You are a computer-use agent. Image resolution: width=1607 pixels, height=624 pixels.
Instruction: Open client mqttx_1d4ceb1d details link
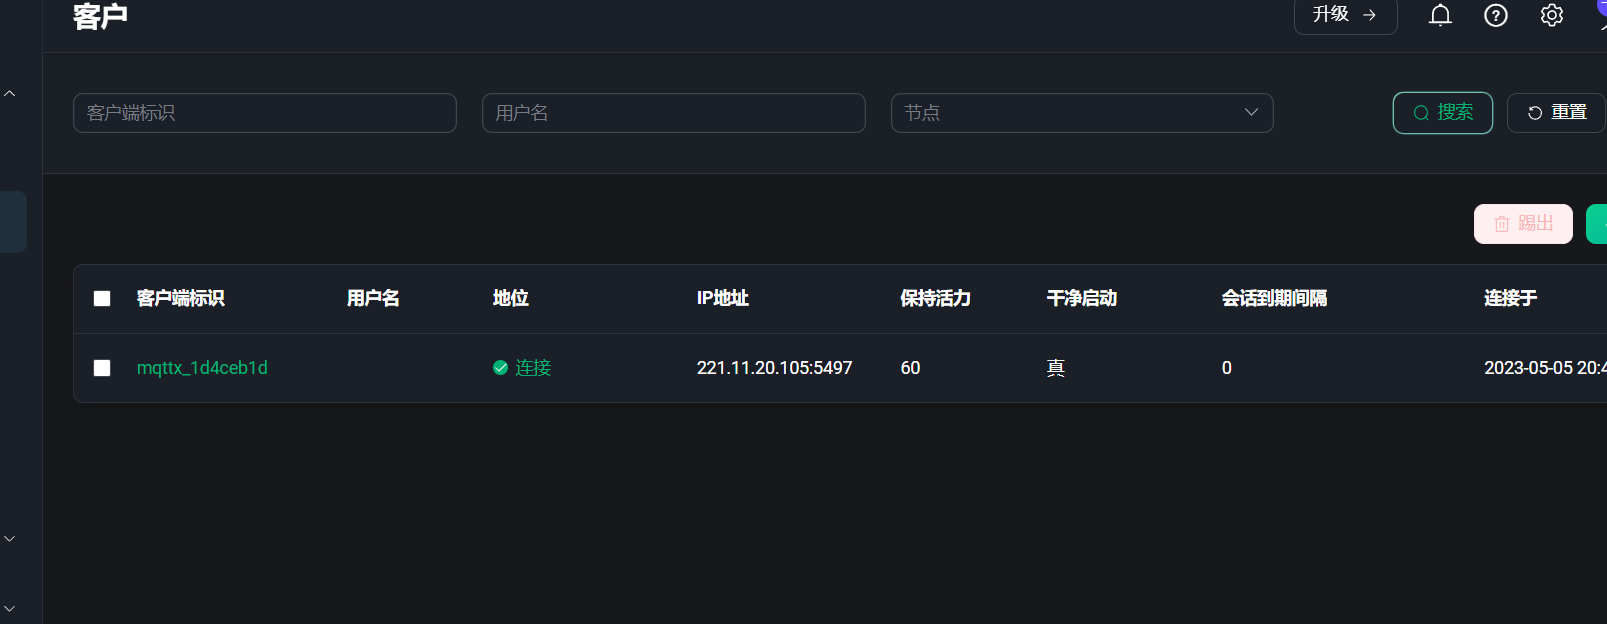coord(202,368)
